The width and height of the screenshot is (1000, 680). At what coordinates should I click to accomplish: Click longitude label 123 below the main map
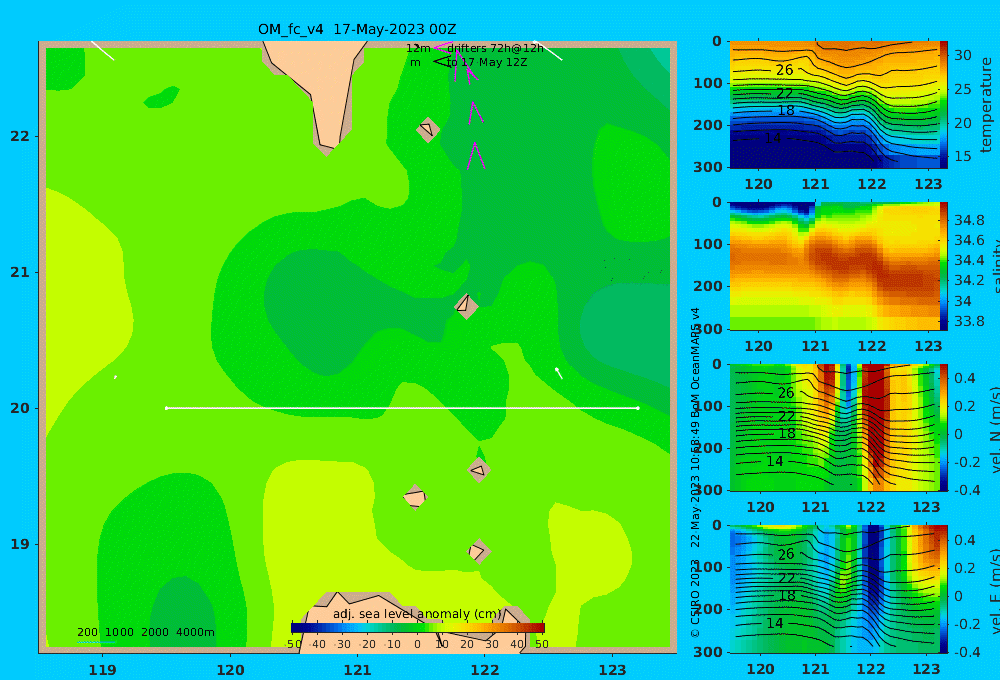point(613,670)
